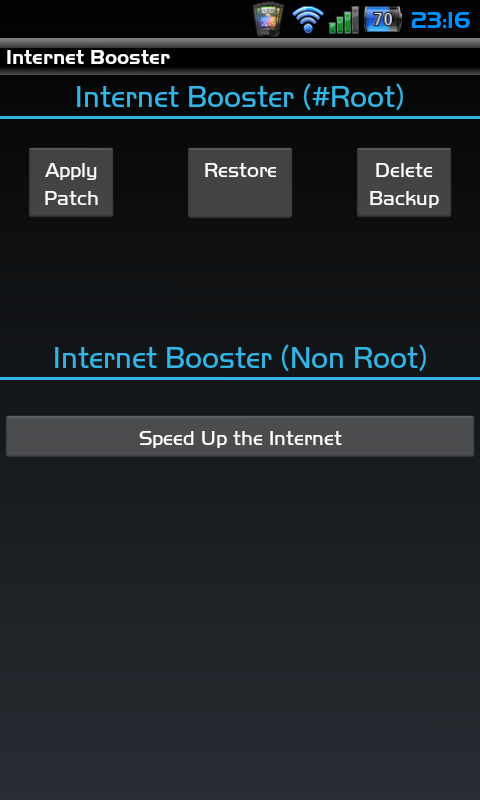This screenshot has width=480, height=800.
Task: Tap Speed Up the Internet button
Action: (x=240, y=436)
